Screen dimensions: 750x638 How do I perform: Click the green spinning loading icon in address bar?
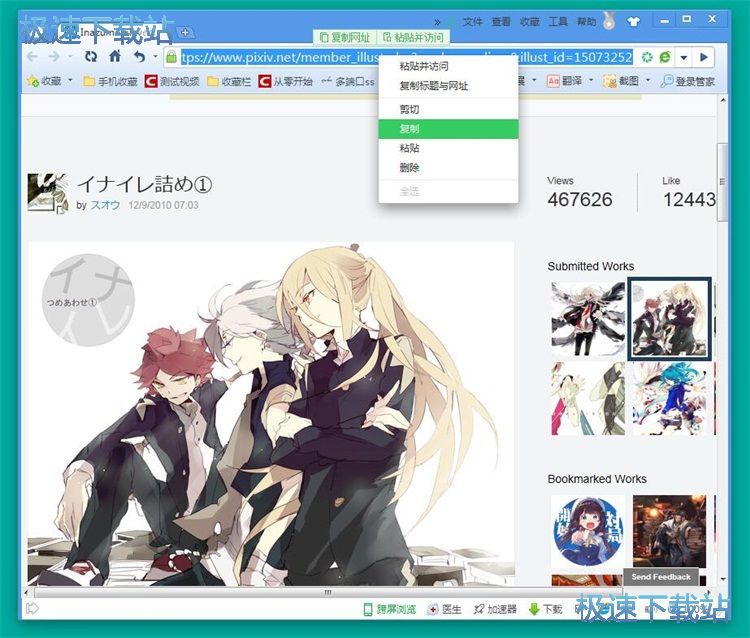tap(647, 57)
